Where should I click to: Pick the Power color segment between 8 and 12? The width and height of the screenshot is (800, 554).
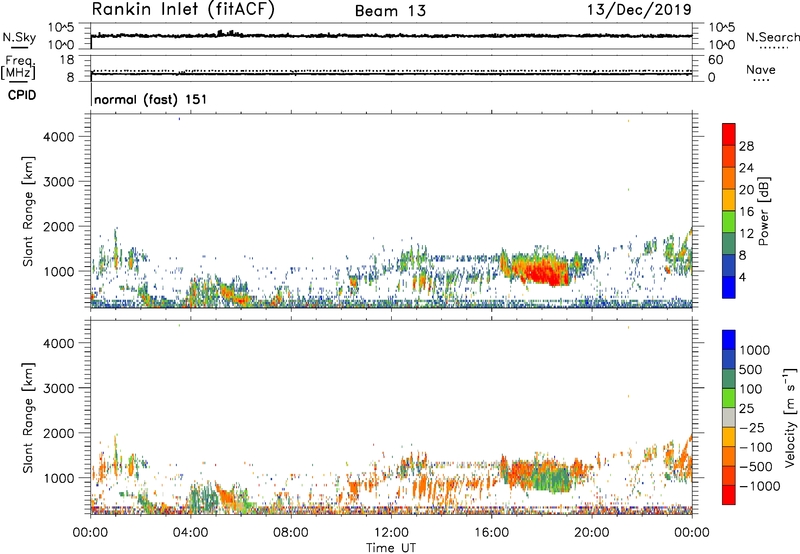point(729,244)
